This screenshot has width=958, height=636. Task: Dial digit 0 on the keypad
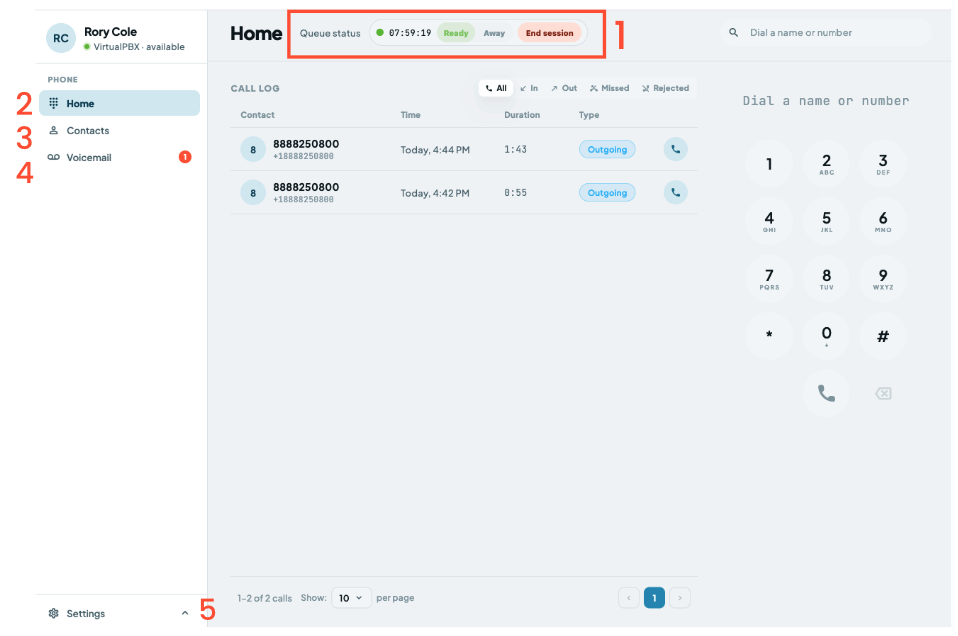click(826, 335)
